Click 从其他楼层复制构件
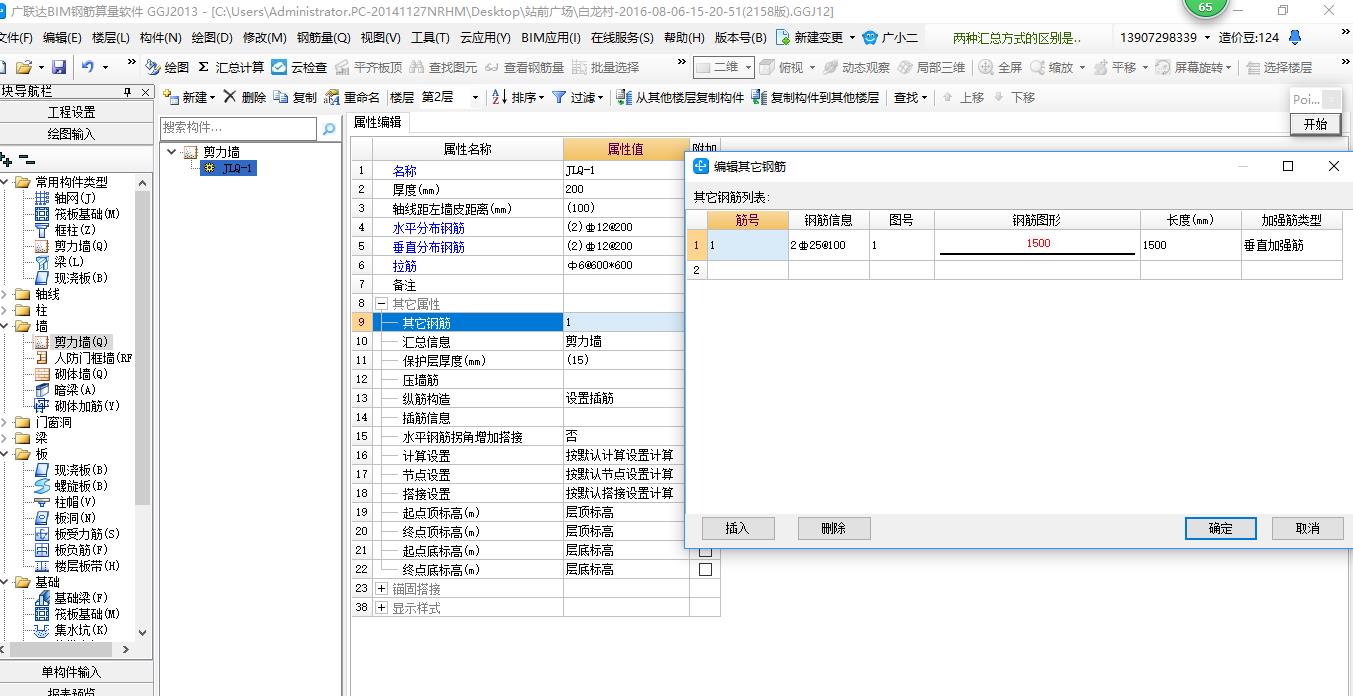This screenshot has height=696, width=1353. coord(680,97)
